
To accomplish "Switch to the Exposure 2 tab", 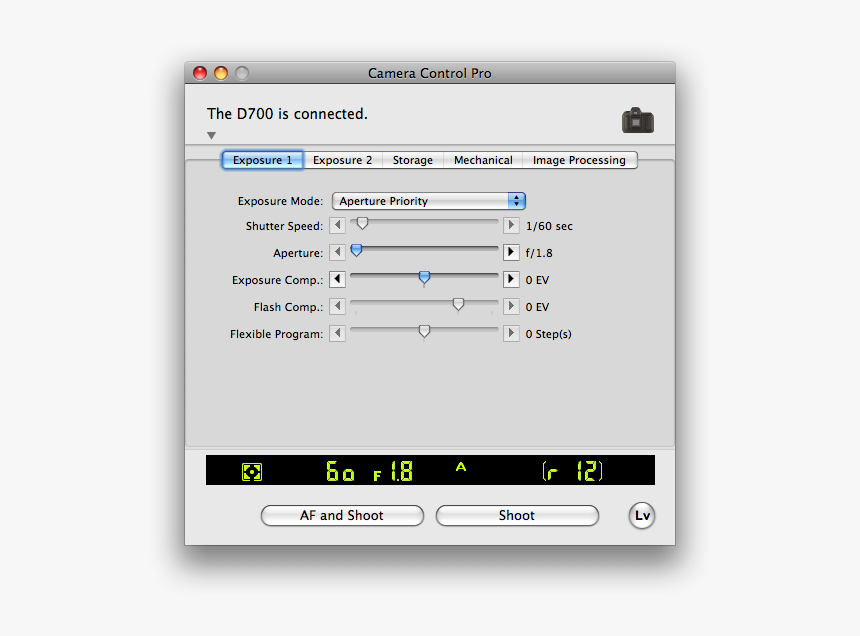I will click(342, 160).
